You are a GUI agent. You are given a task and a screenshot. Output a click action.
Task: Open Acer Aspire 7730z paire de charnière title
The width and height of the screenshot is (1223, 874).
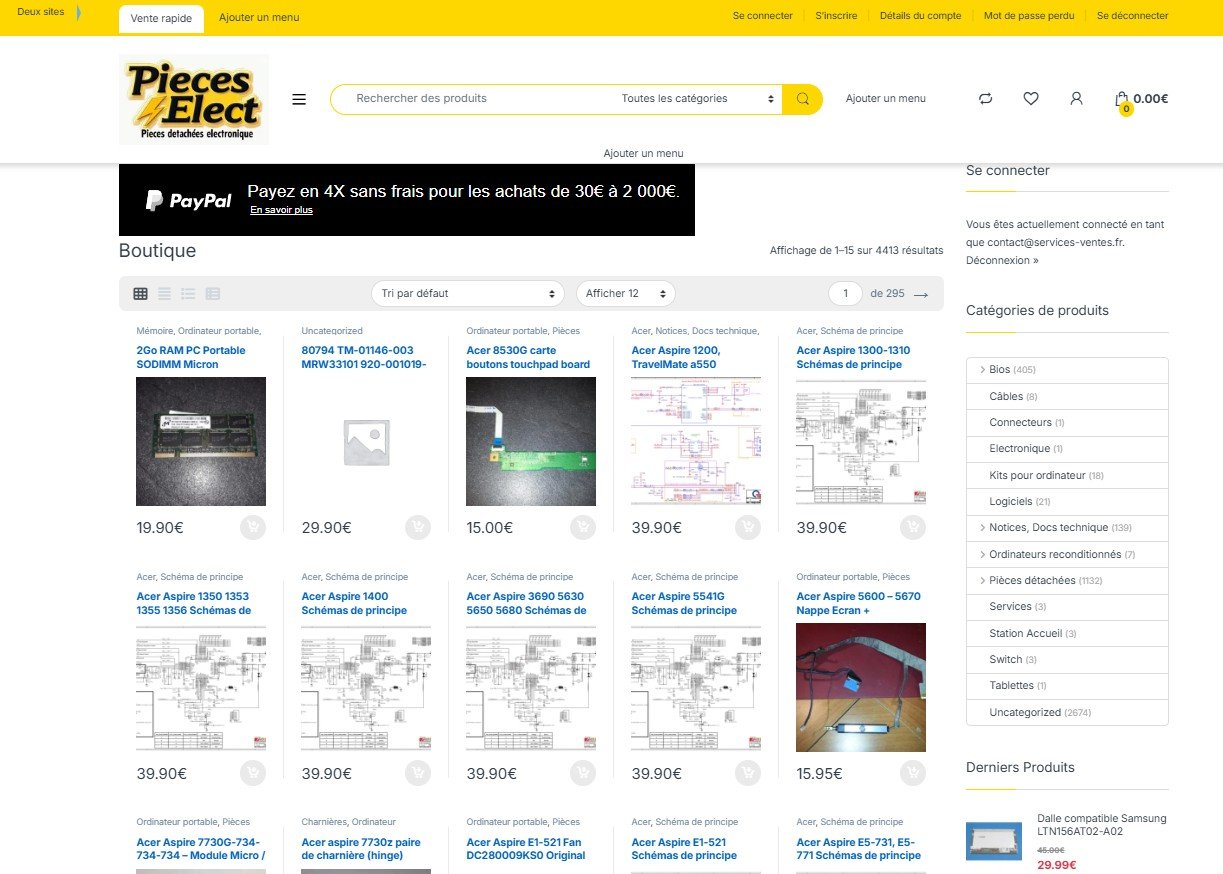tap(361, 849)
